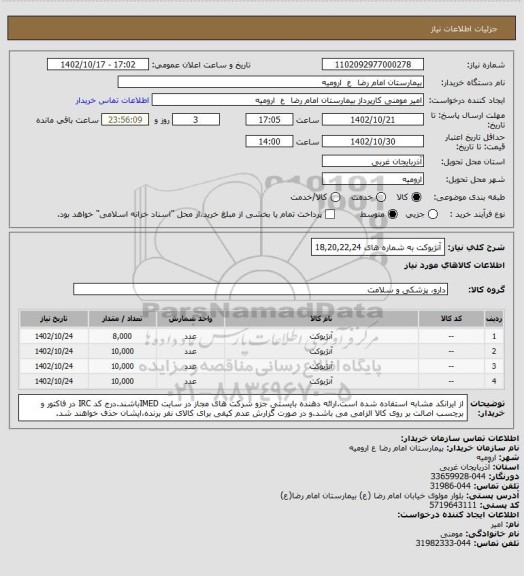Screen dimensions: 524x576
Task: Open the اطلاعات تماس خریدار link
Action: coord(112,100)
